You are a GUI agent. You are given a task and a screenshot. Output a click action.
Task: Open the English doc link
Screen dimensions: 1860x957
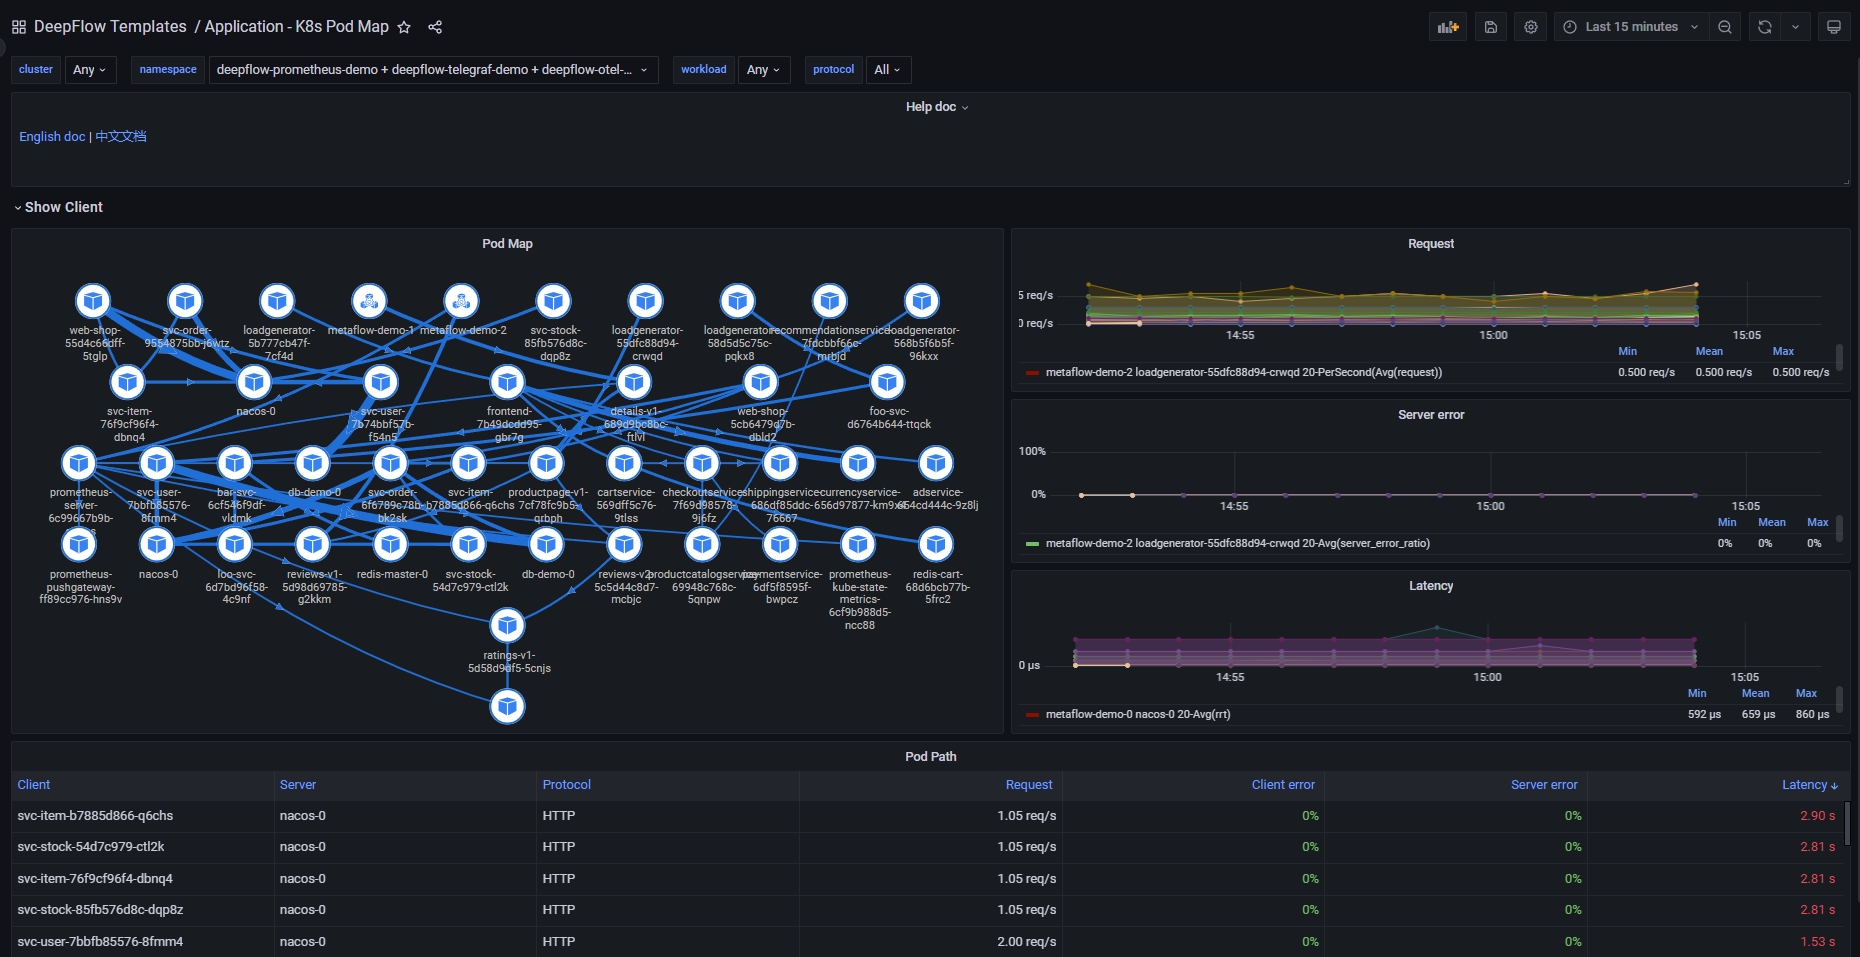52,136
